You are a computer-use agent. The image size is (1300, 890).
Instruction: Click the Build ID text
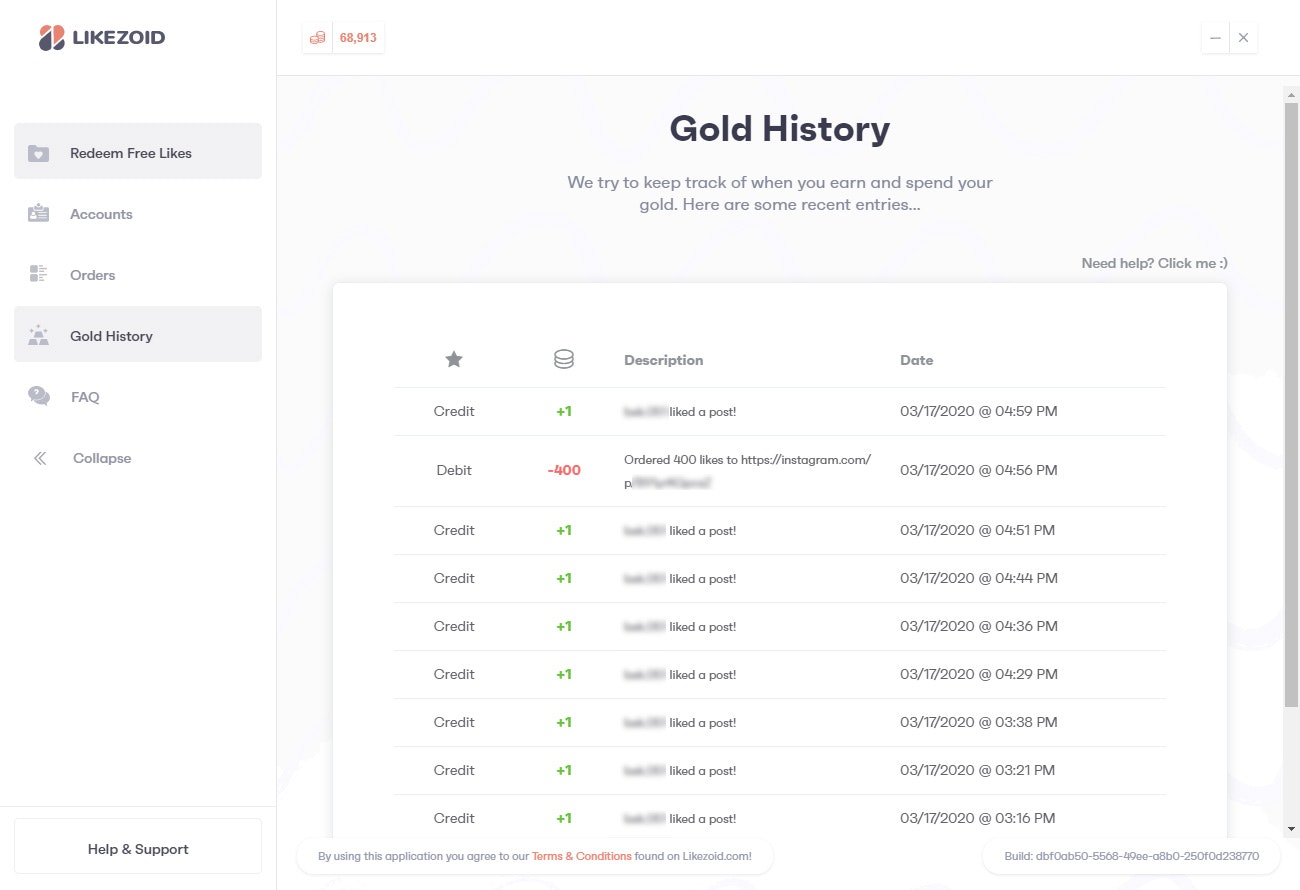1131,856
